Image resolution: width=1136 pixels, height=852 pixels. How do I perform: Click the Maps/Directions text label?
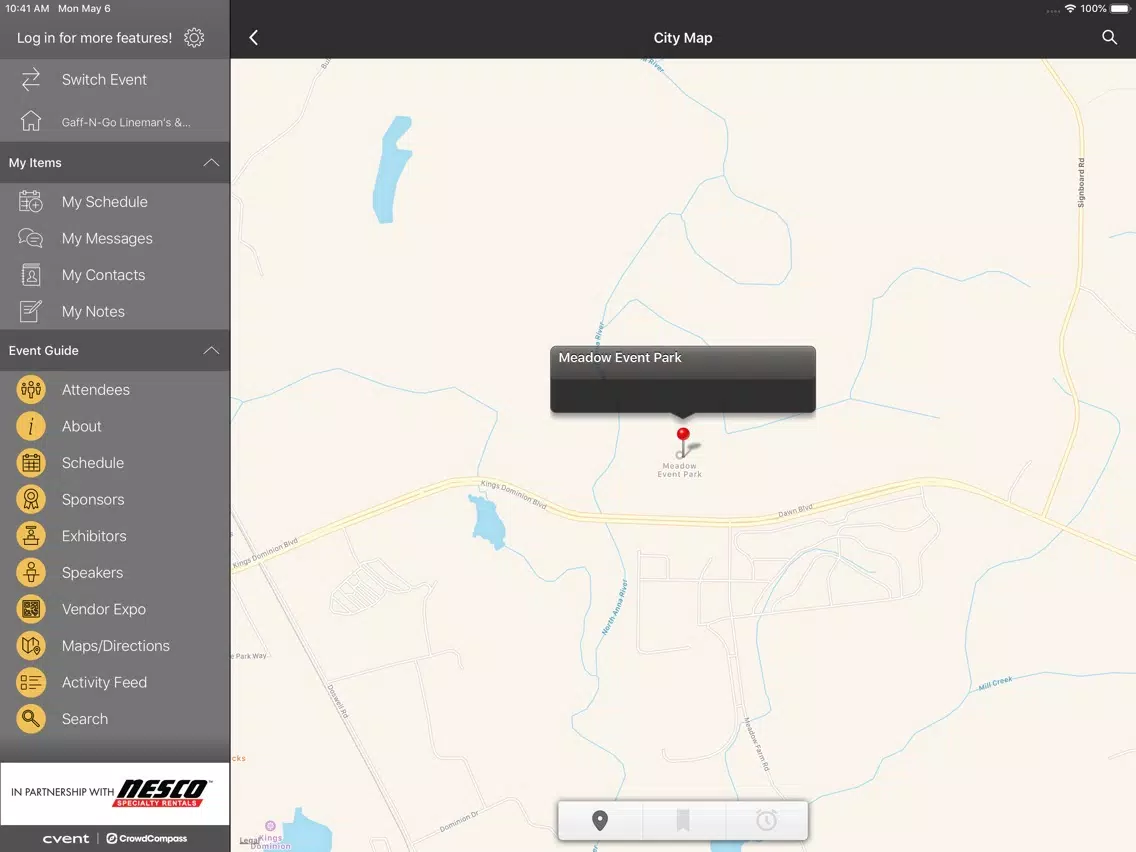116,646
